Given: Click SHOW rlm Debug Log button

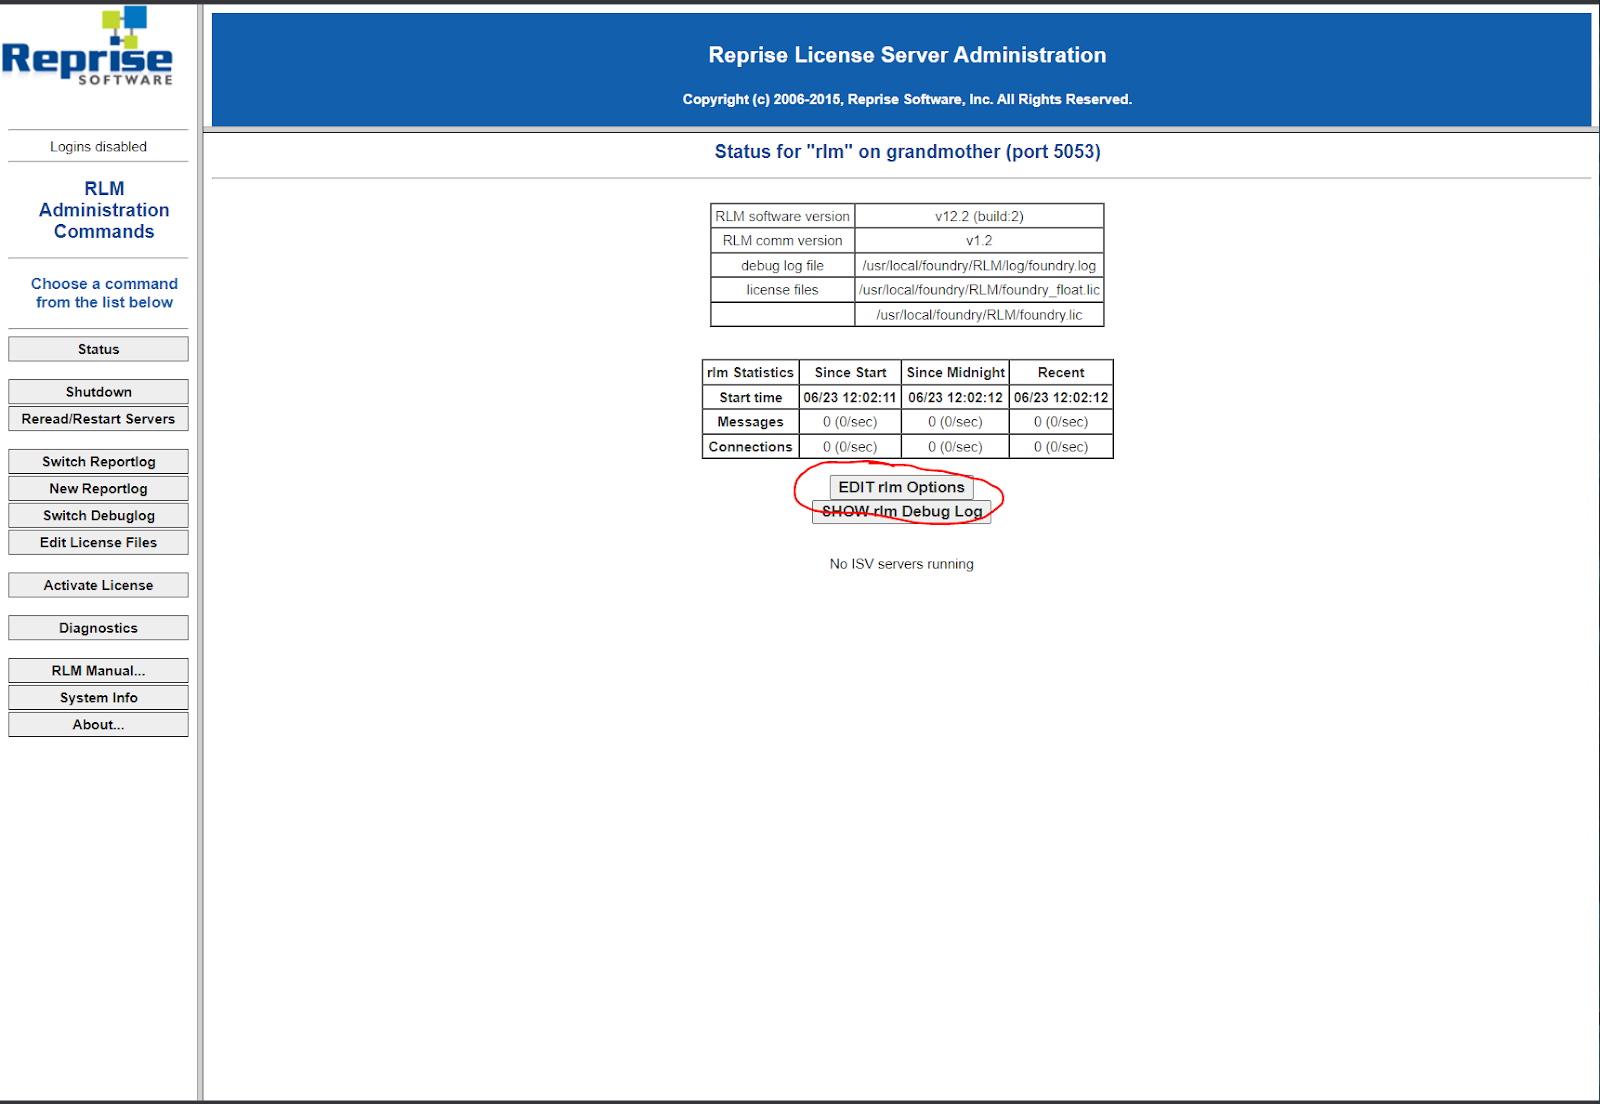Looking at the screenshot, I should tap(901, 511).
